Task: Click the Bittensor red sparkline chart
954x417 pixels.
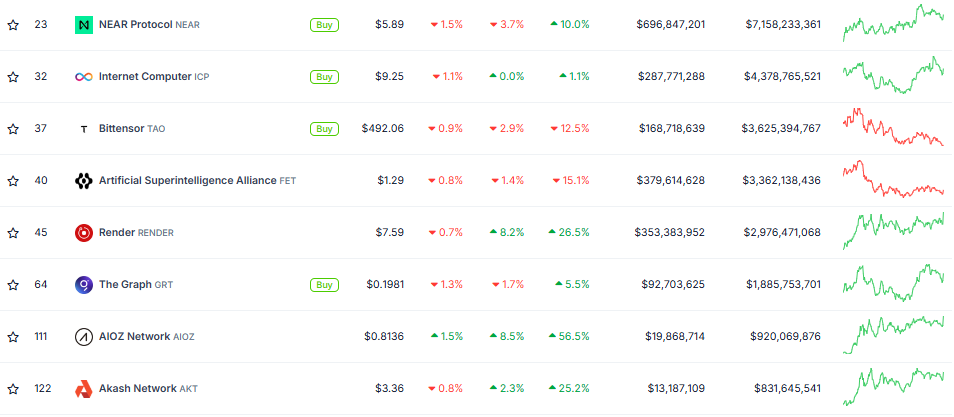Action: point(893,127)
